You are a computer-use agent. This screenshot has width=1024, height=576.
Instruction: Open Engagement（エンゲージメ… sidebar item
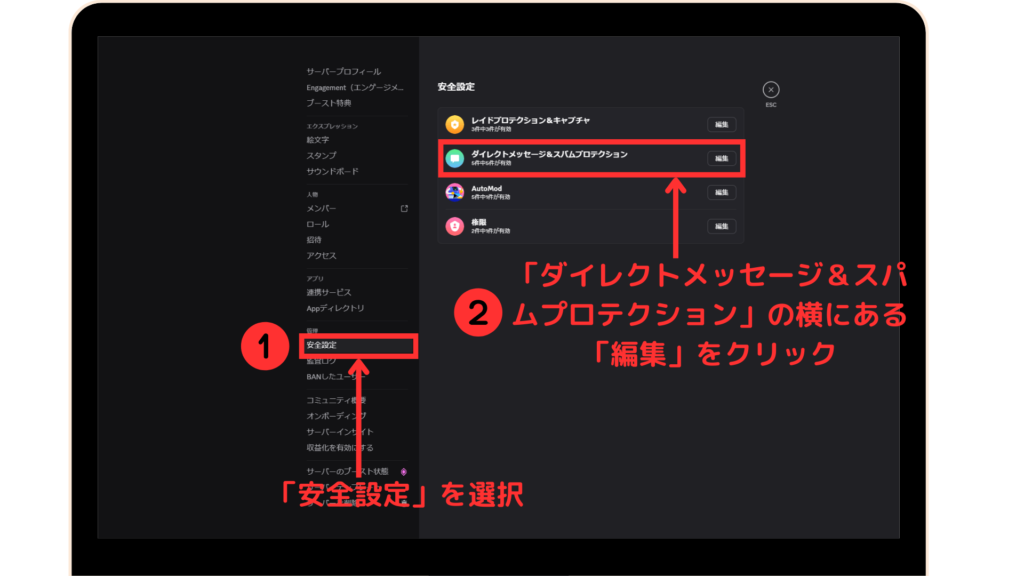tap(355, 88)
